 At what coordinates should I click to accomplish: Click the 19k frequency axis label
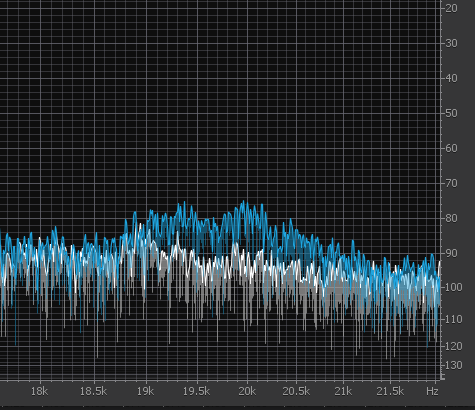coord(145,391)
